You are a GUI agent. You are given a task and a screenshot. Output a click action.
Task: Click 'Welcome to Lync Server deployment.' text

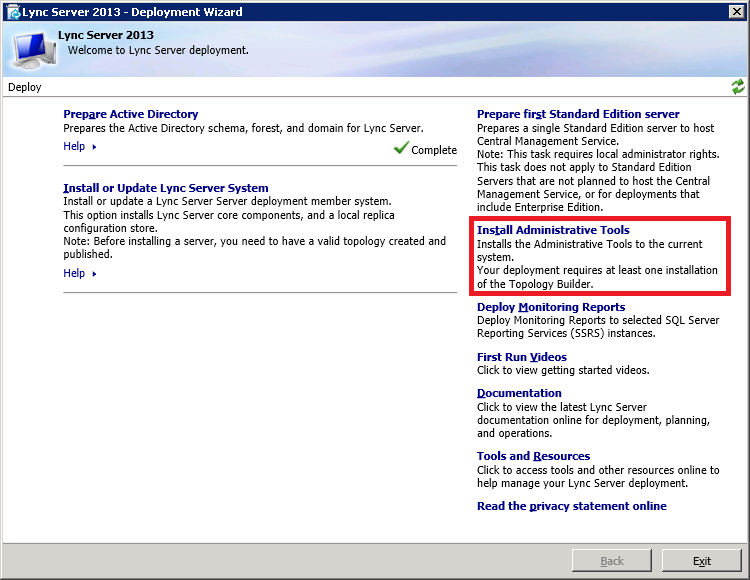point(158,50)
